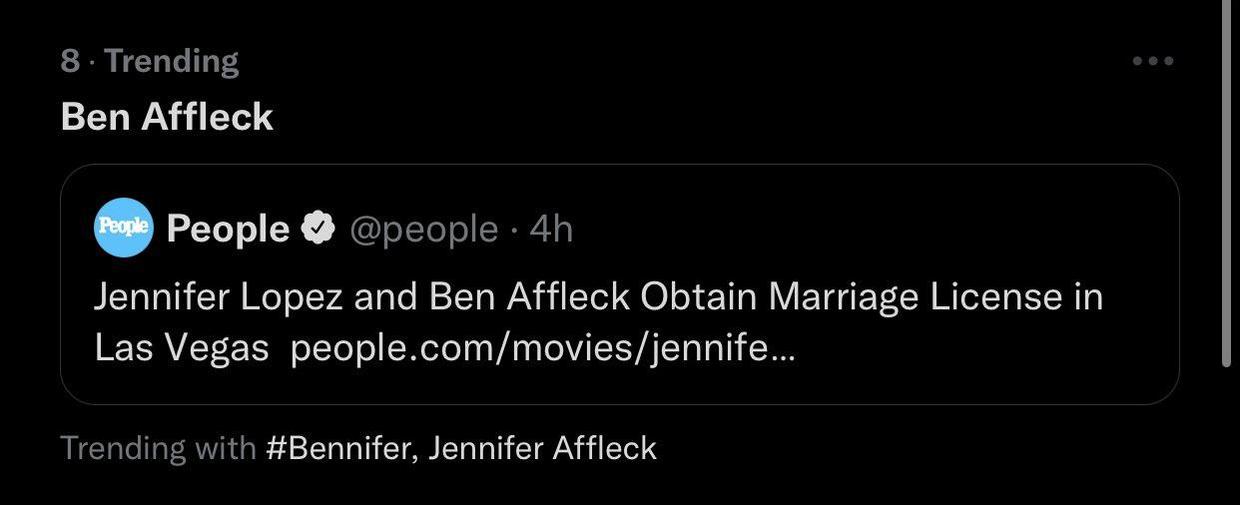The width and height of the screenshot is (1240, 505).
Task: Open the people.com/movies article link
Action: pyautogui.click(x=543, y=348)
